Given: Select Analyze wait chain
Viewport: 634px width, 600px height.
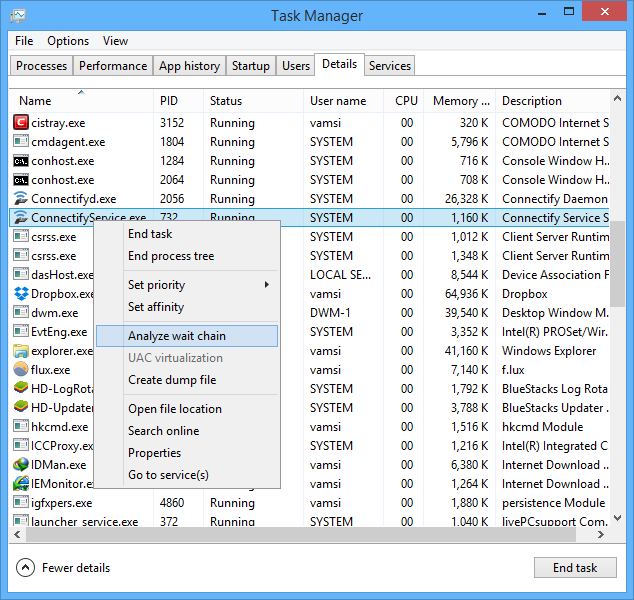Looking at the screenshot, I should (187, 336).
